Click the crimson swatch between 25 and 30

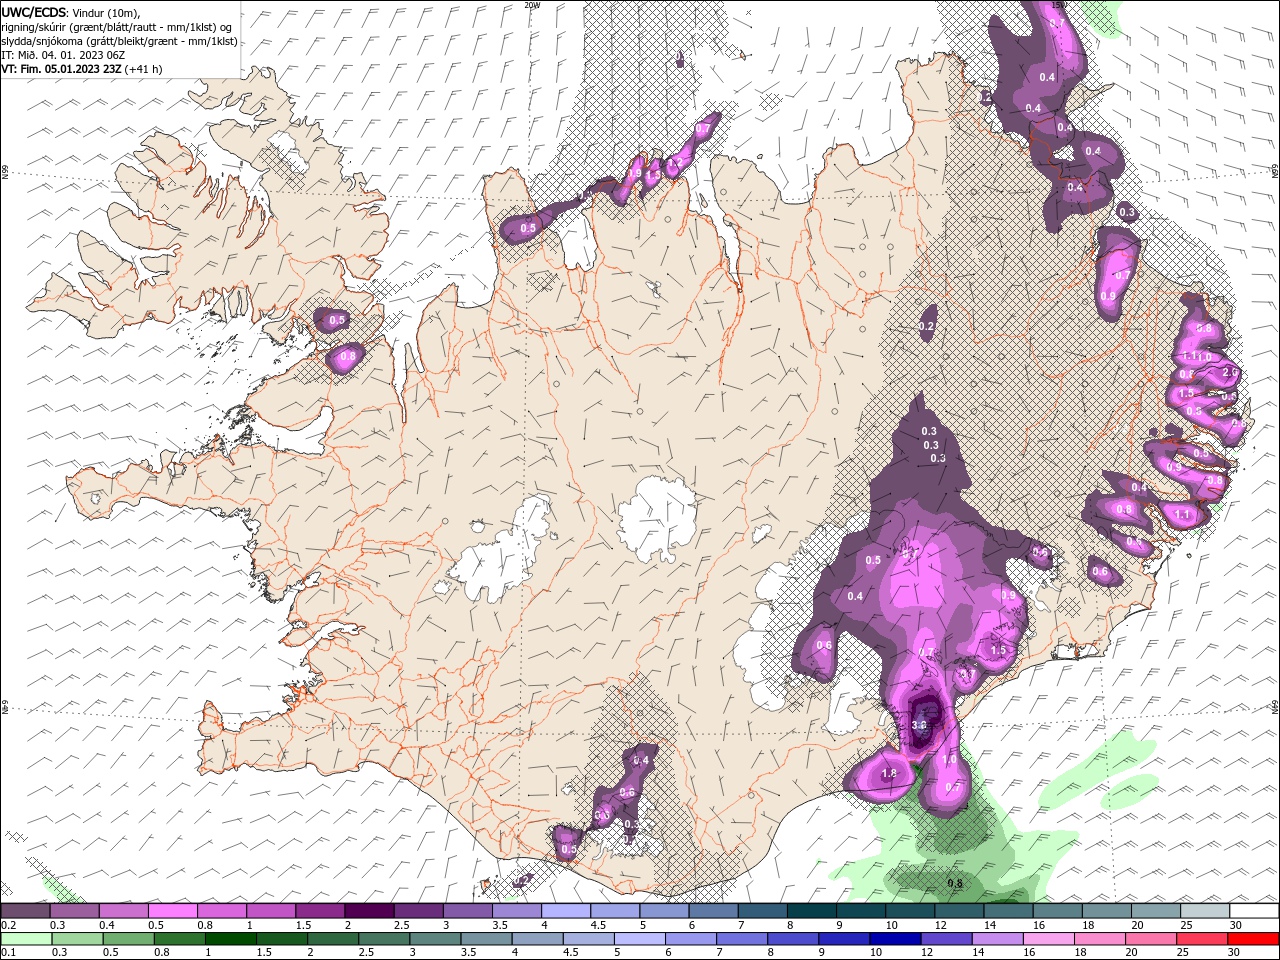[1202, 939]
